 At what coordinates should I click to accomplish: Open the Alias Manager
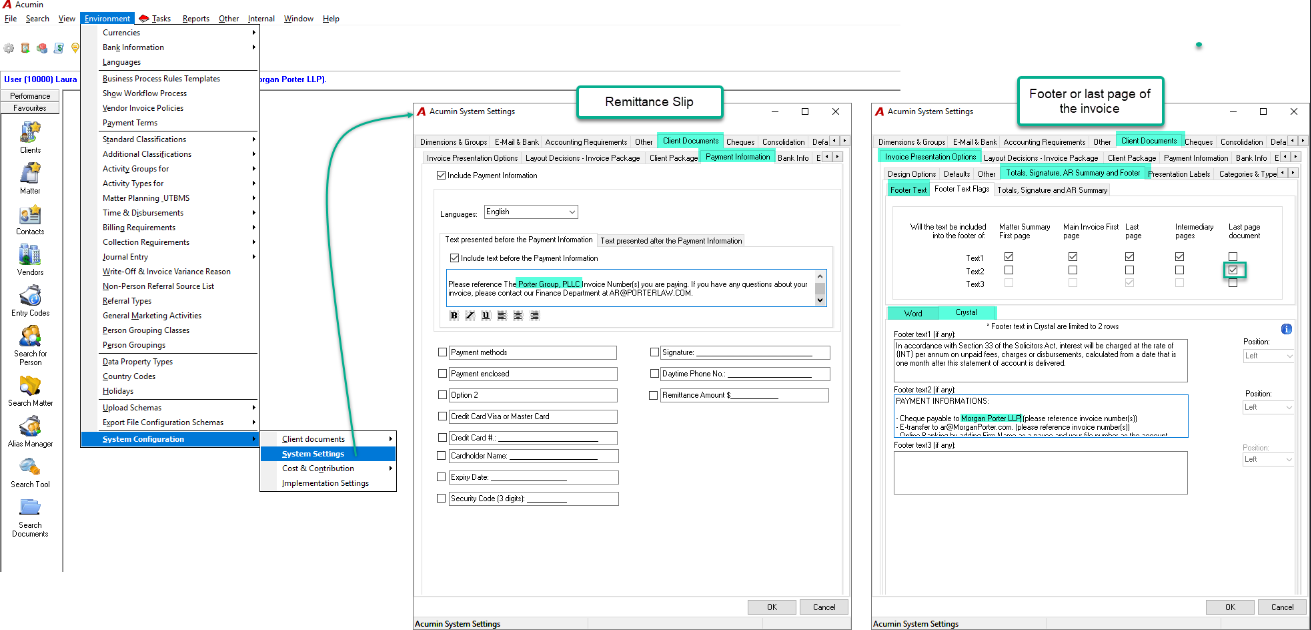click(30, 426)
